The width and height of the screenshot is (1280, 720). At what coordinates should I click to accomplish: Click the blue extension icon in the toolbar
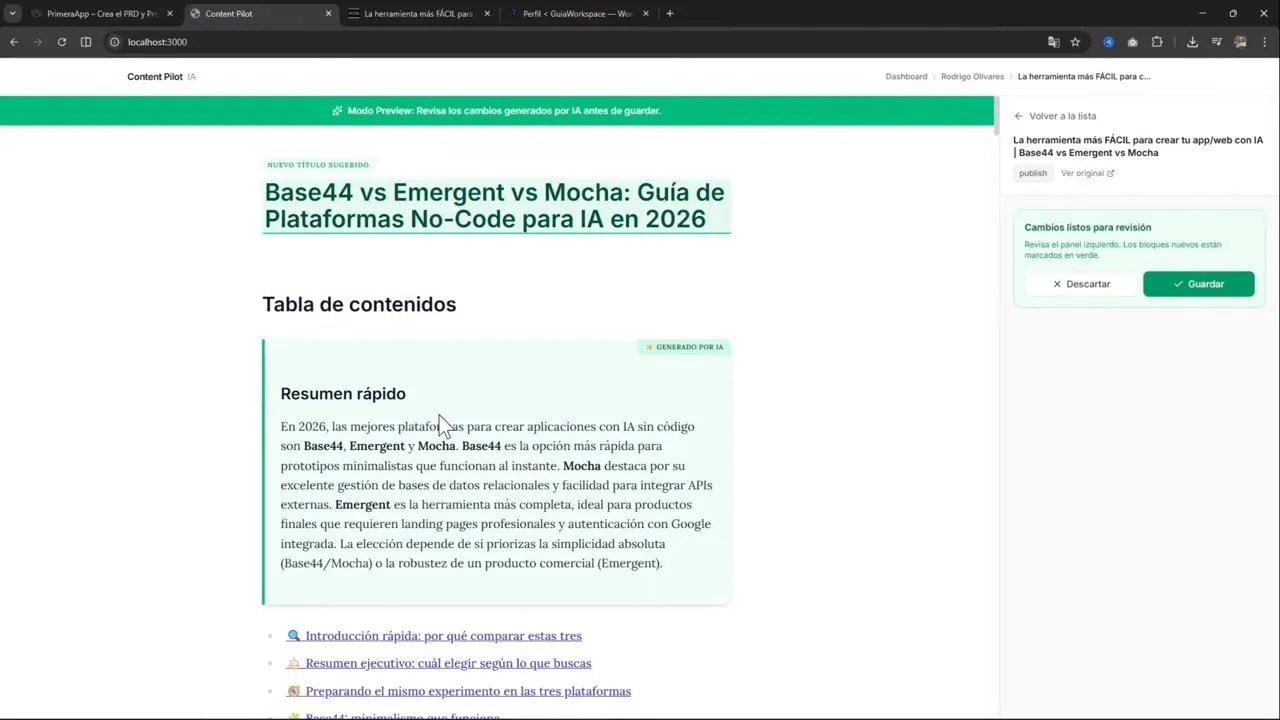[x=1109, y=42]
